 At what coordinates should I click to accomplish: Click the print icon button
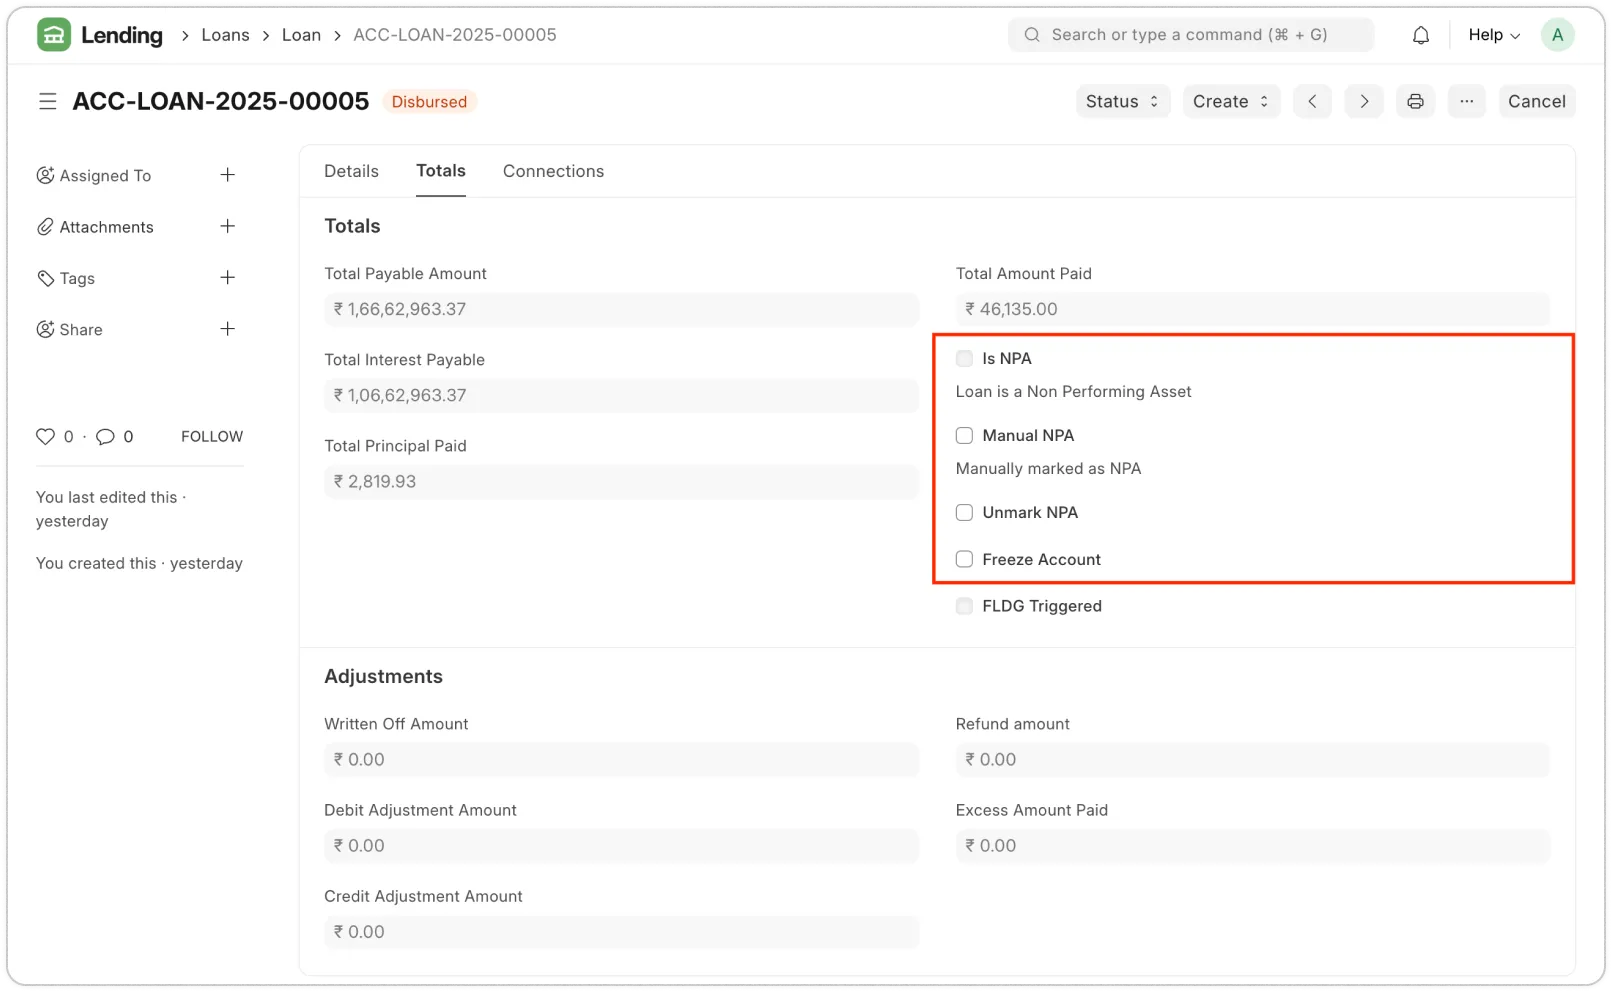pos(1415,102)
